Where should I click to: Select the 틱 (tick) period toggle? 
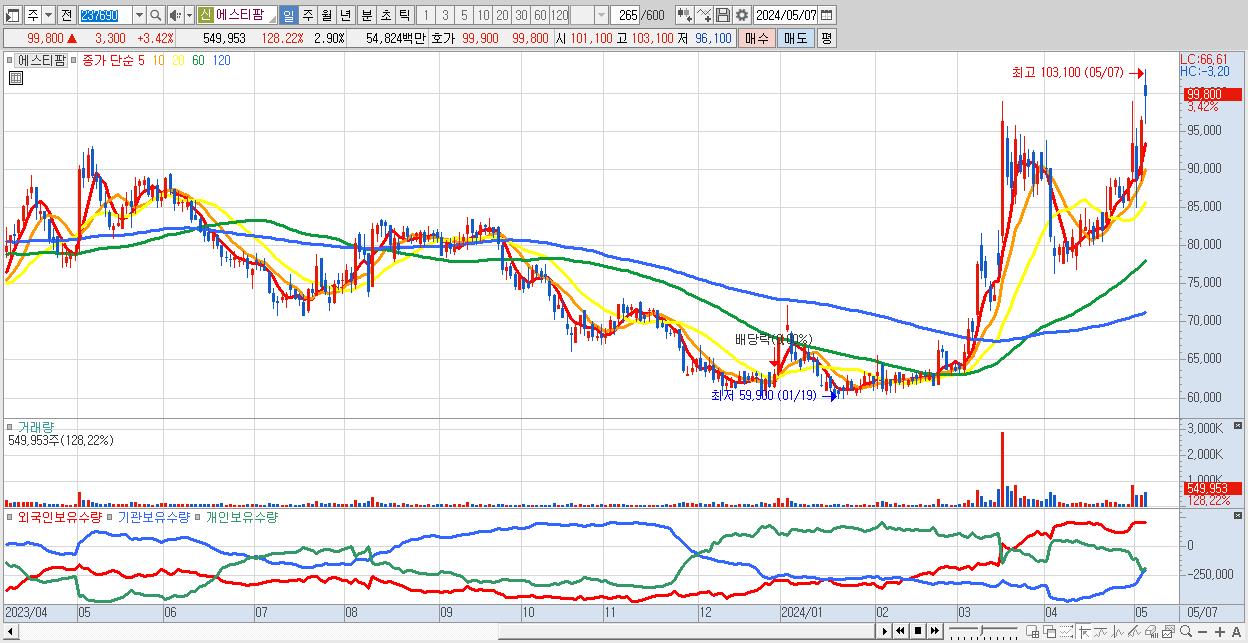click(404, 15)
